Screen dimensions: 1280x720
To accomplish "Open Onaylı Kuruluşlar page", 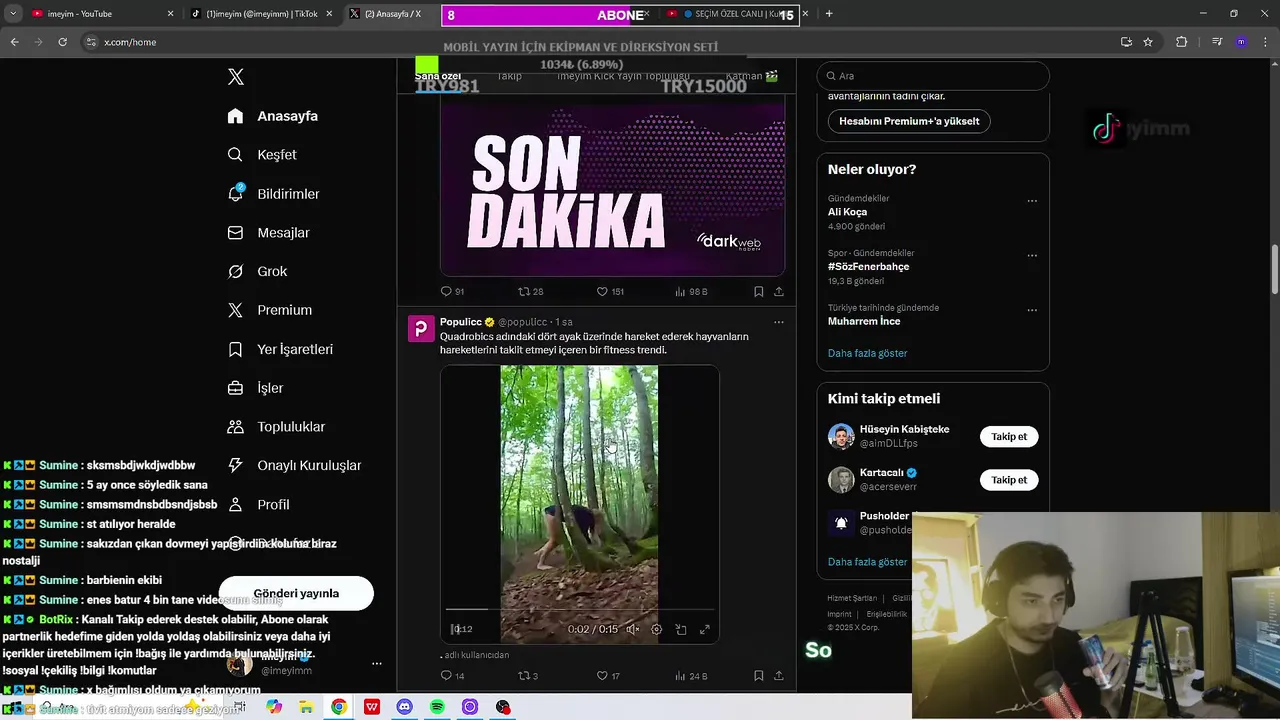I will pos(294,465).
